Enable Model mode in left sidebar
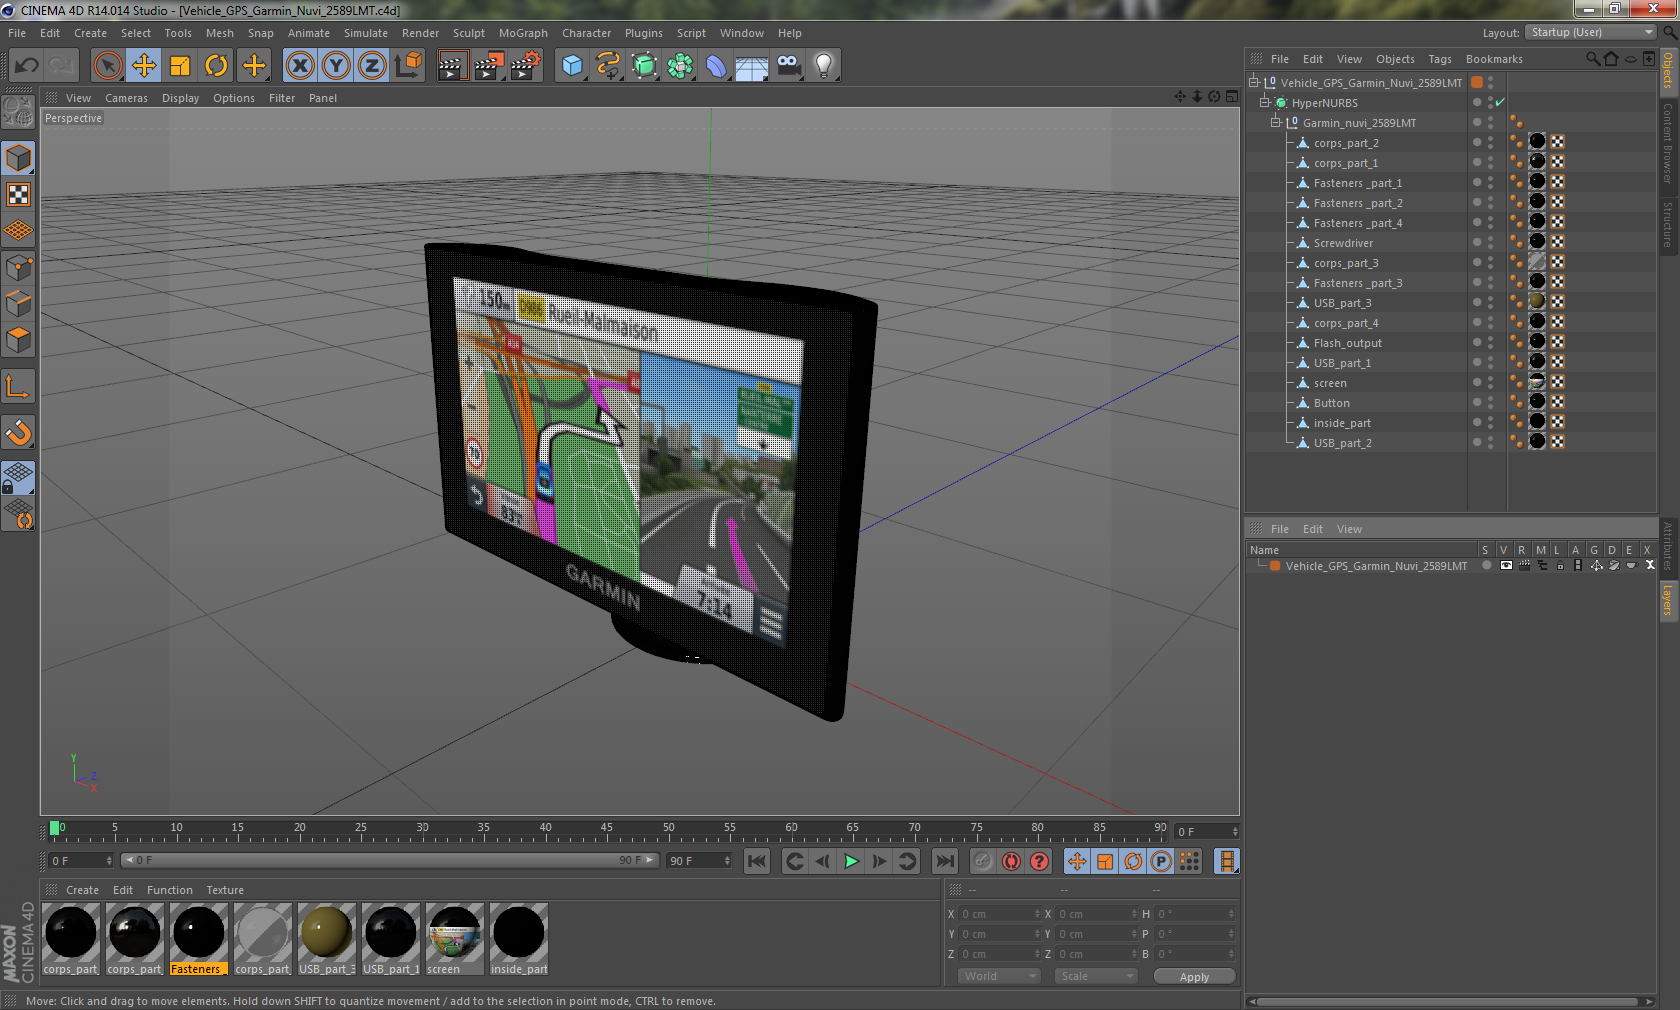Image resolution: width=1680 pixels, height=1010 pixels. coord(19,158)
